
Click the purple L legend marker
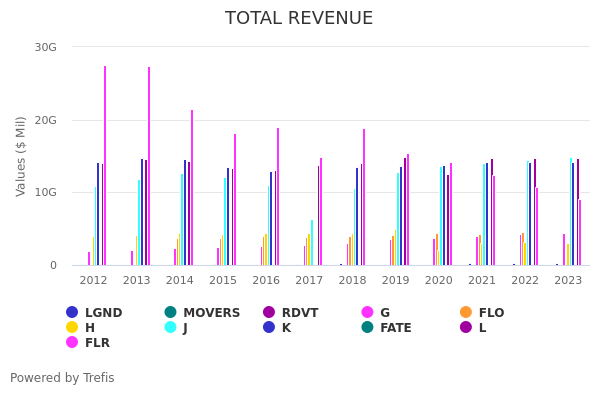tap(466, 328)
